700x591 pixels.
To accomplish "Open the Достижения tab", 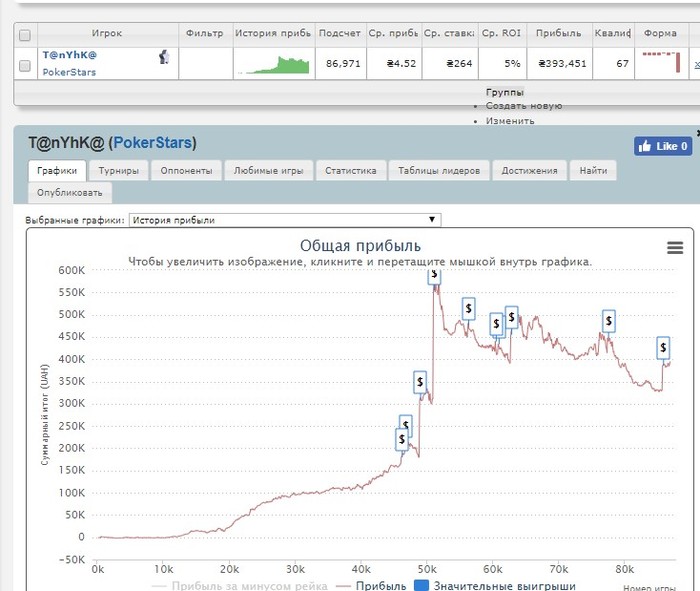I will (529, 171).
